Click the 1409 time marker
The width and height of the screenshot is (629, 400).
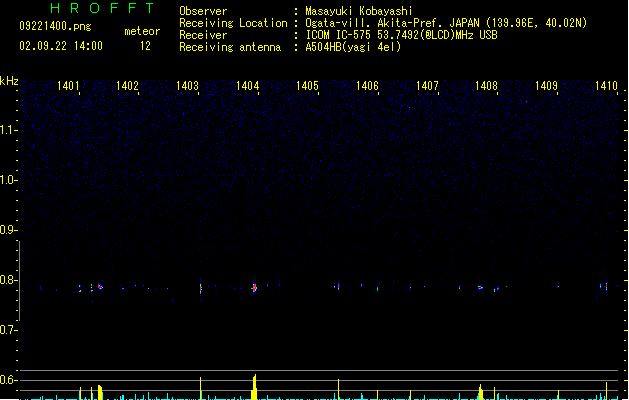coord(546,86)
